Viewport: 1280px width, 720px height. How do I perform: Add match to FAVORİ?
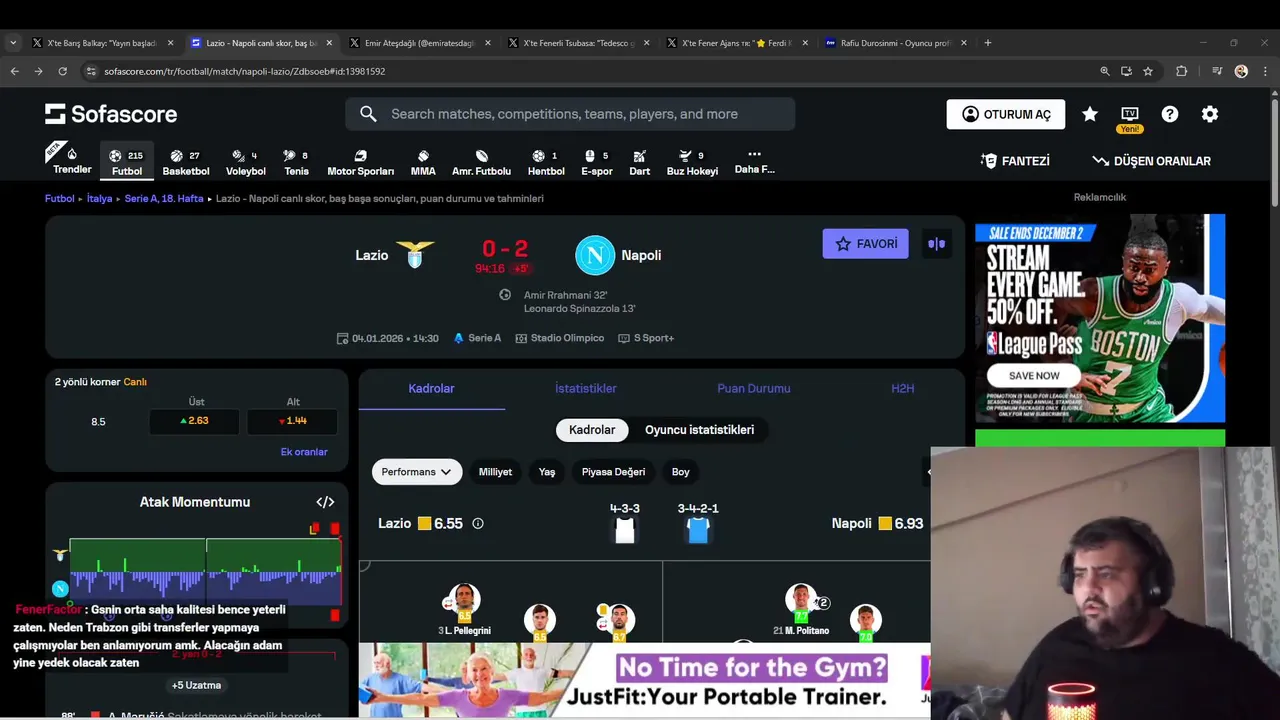coord(866,244)
